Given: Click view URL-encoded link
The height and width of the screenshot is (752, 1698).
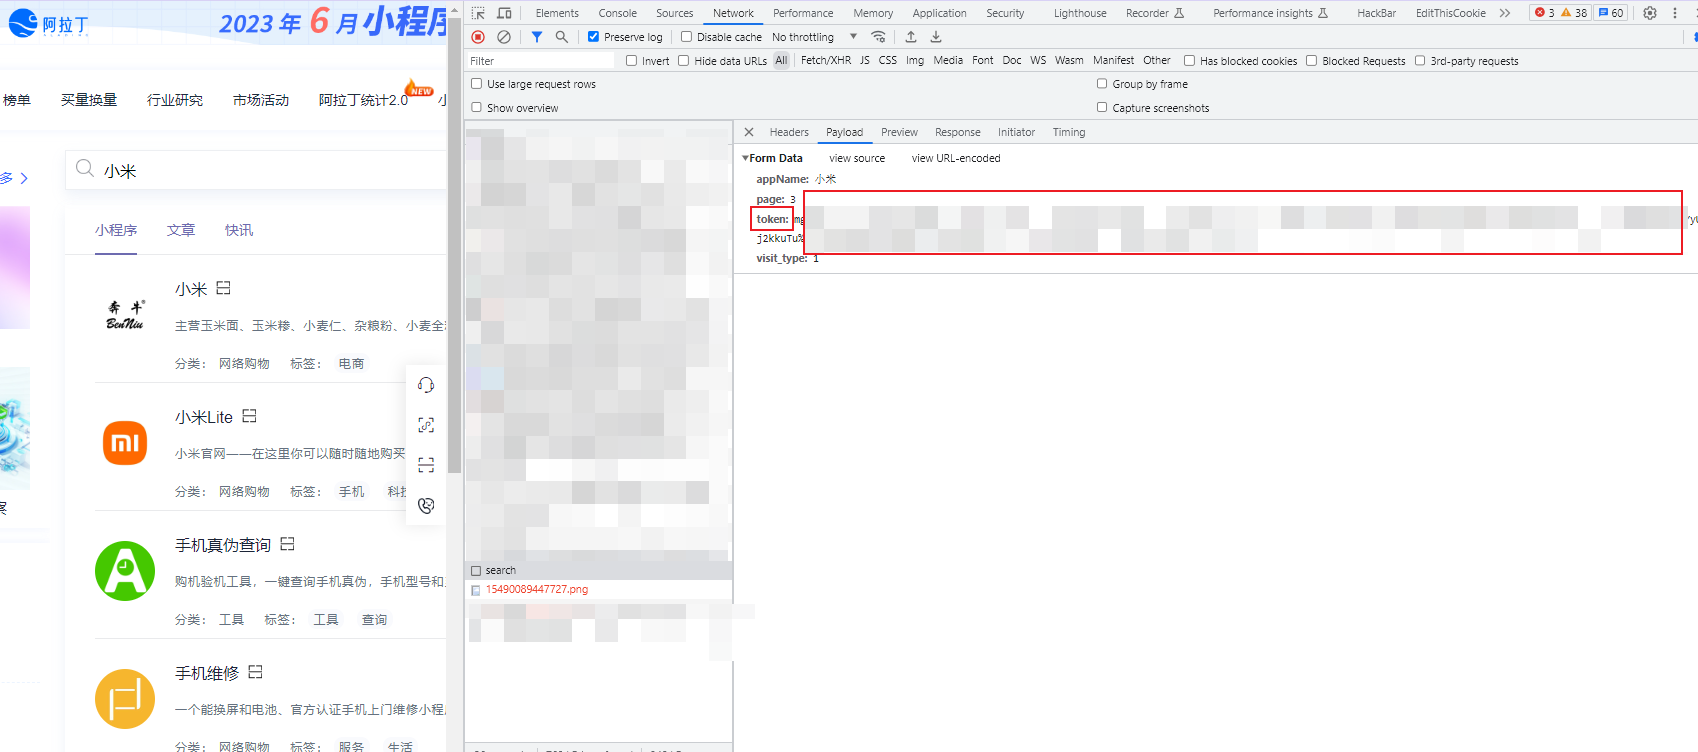Looking at the screenshot, I should pyautogui.click(x=956, y=158).
